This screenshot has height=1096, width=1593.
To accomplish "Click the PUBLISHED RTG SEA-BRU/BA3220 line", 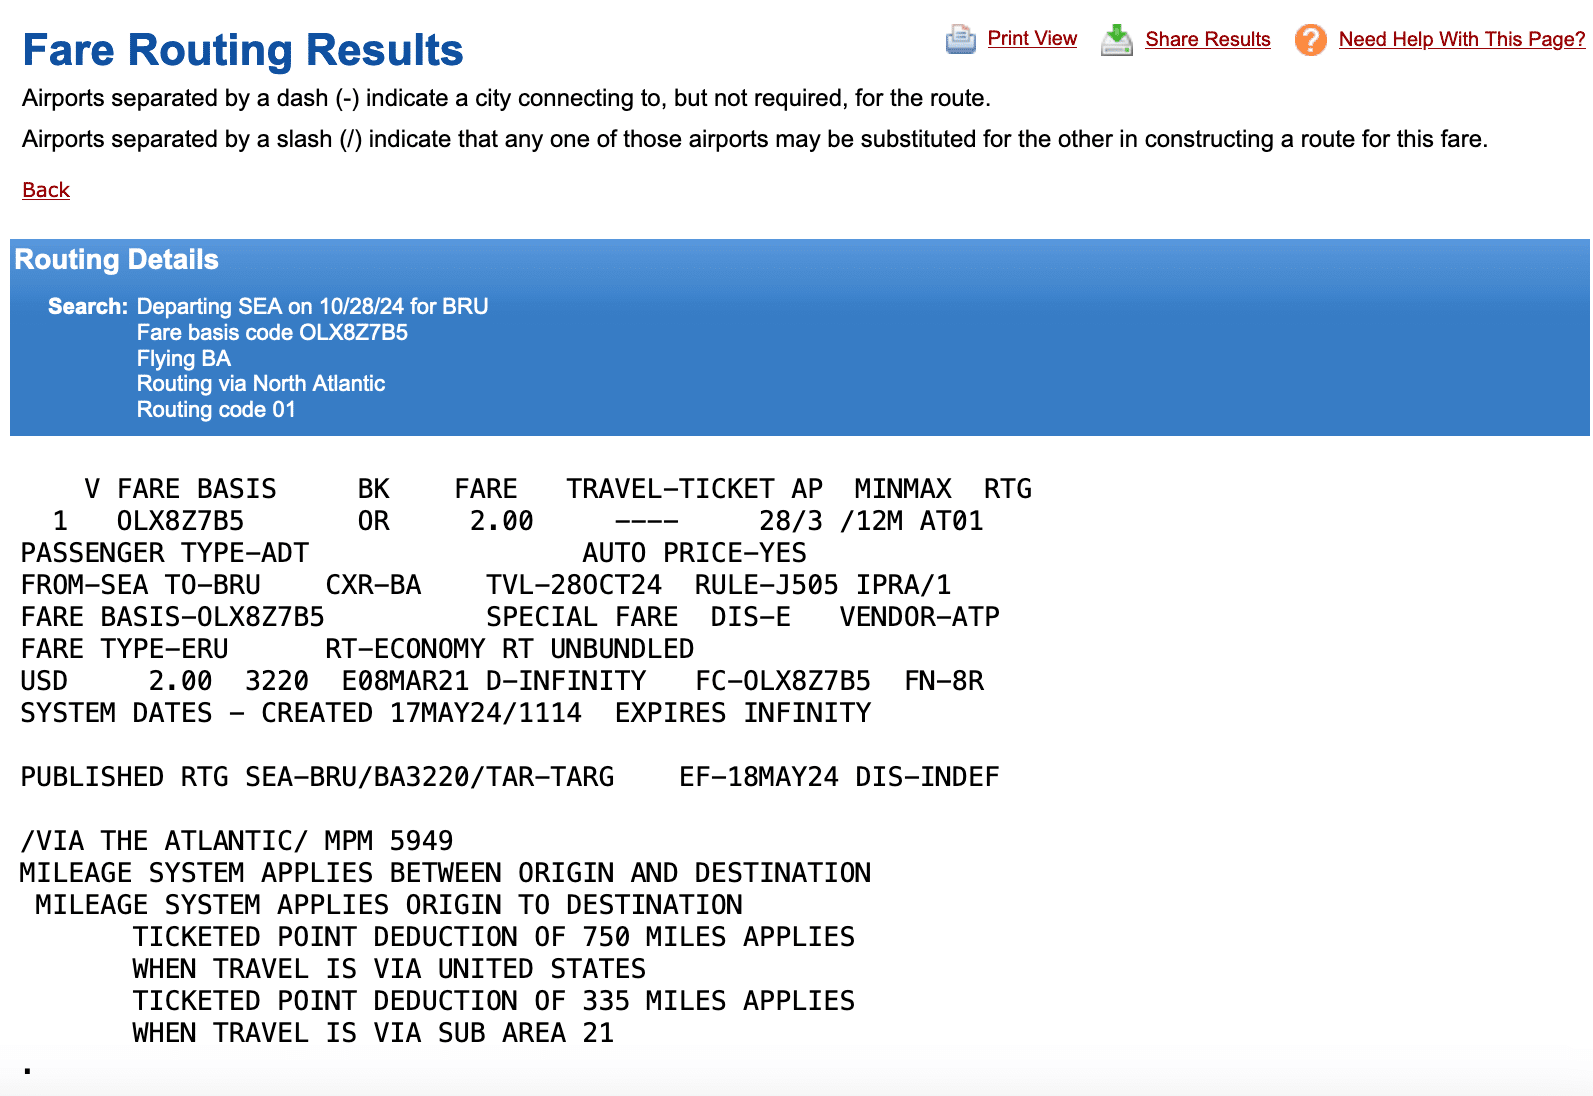I will tap(317, 777).
